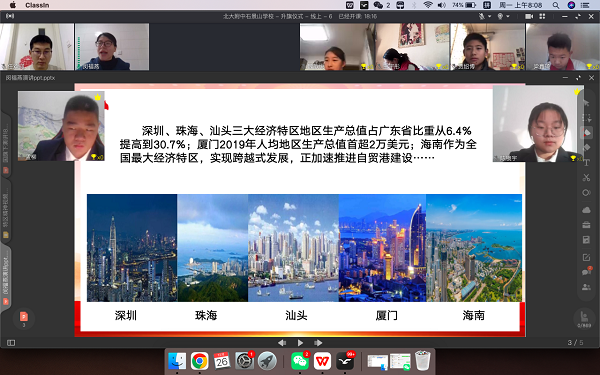Select the Text tool in right toolbar
This screenshot has height=375, width=600.
coord(586,163)
